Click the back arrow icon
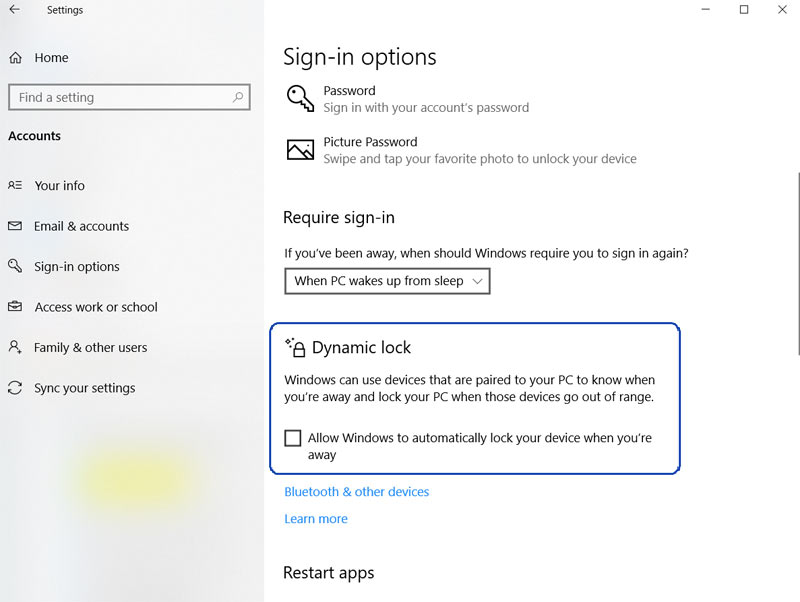The image size is (800, 602). tap(14, 10)
